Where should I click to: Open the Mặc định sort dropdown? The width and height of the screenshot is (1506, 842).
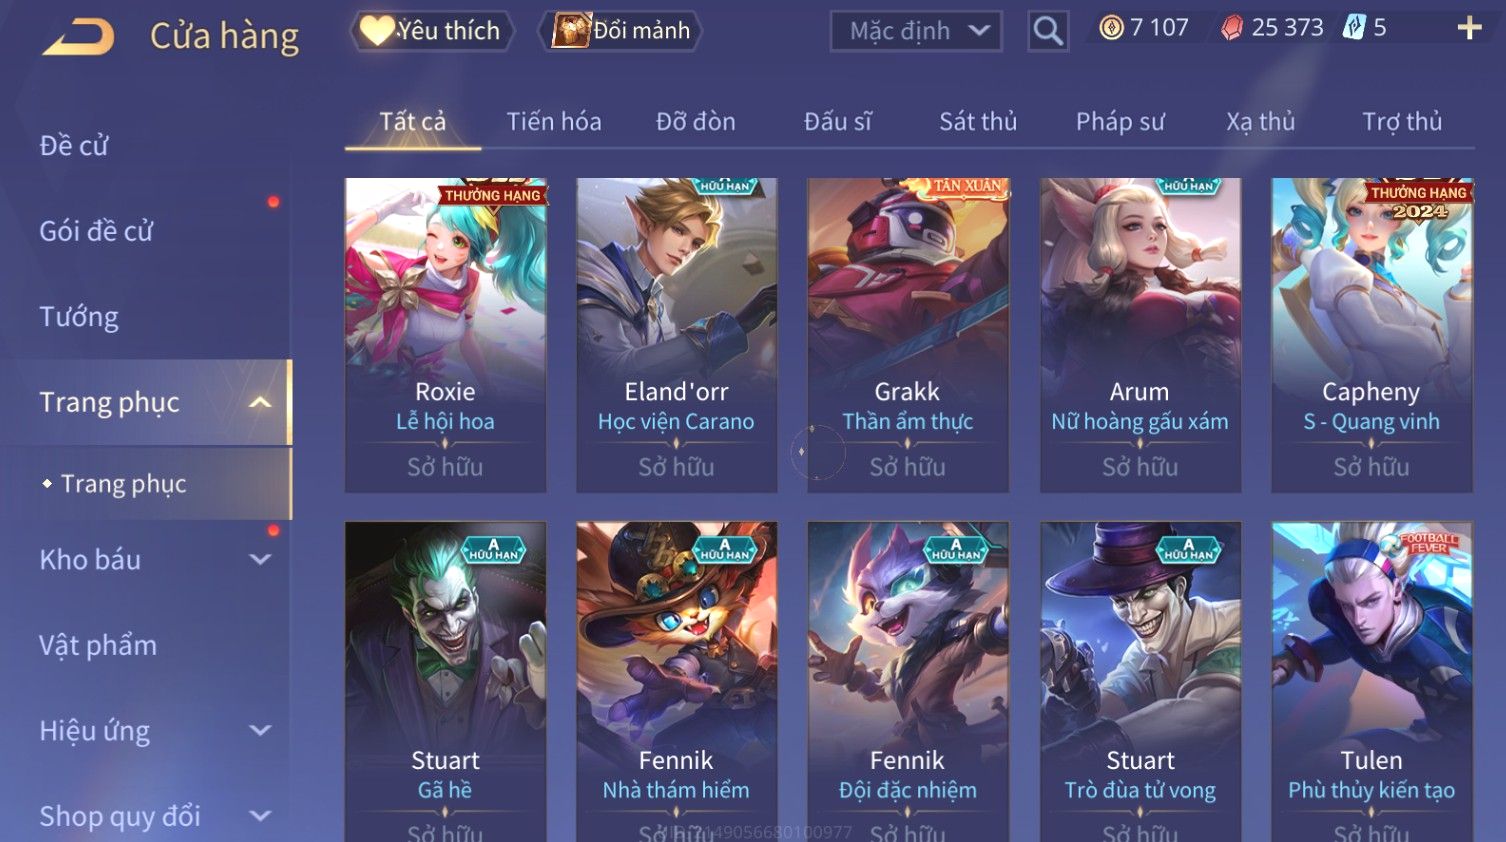[x=916, y=31]
